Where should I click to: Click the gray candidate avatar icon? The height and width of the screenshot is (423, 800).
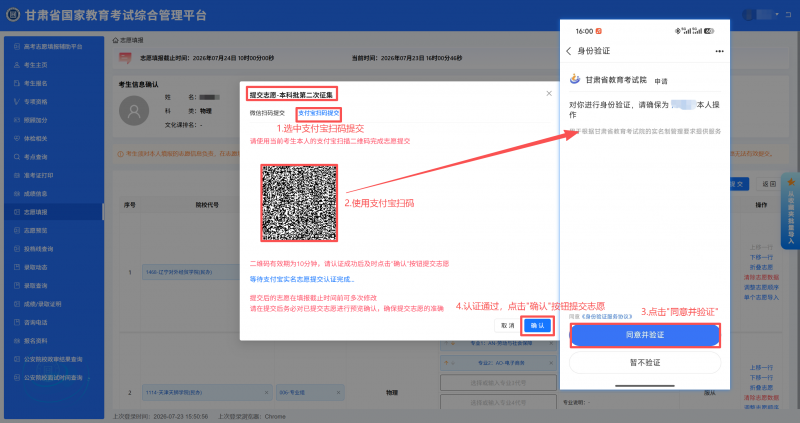pyautogui.click(x=134, y=111)
